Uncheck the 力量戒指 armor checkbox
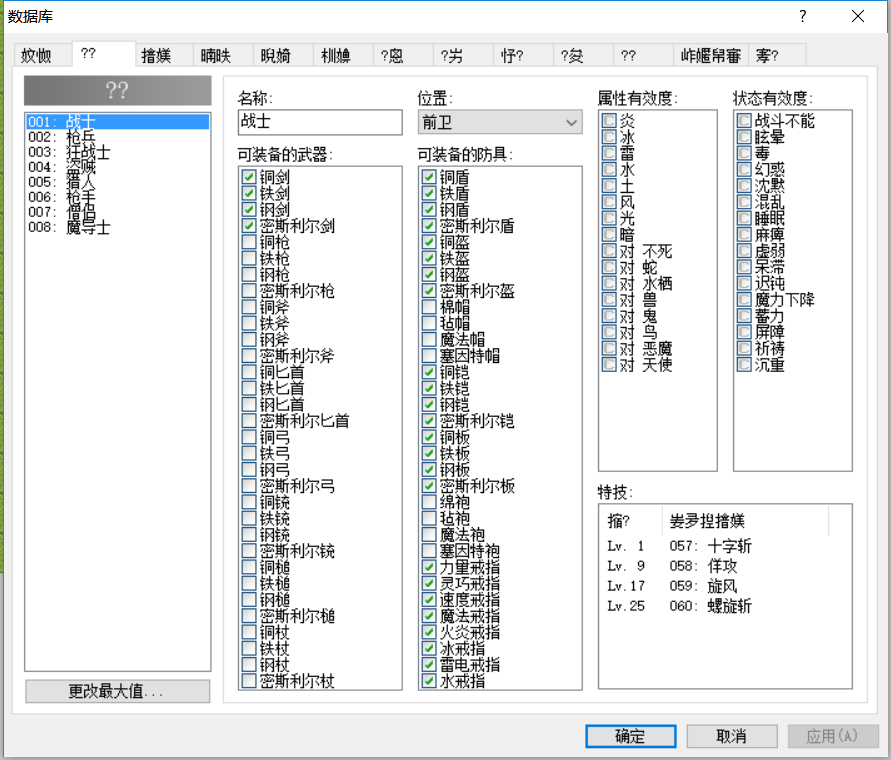This screenshot has height=760, width=891. click(x=429, y=567)
